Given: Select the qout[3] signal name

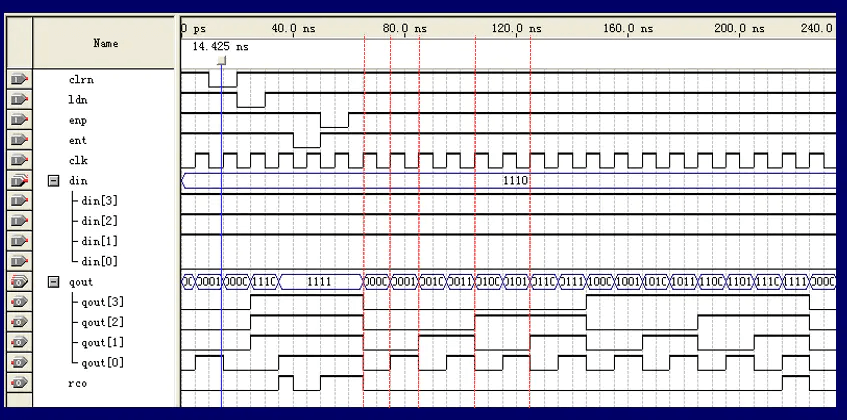Looking at the screenshot, I should [103, 302].
